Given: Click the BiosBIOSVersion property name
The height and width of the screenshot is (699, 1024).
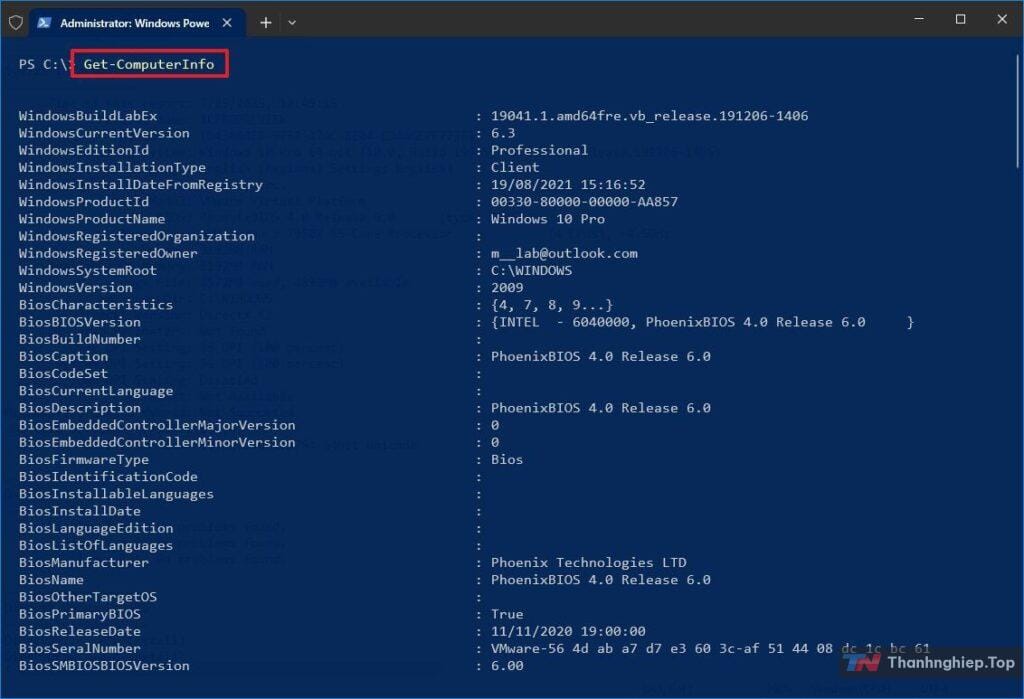Looking at the screenshot, I should [x=80, y=322].
